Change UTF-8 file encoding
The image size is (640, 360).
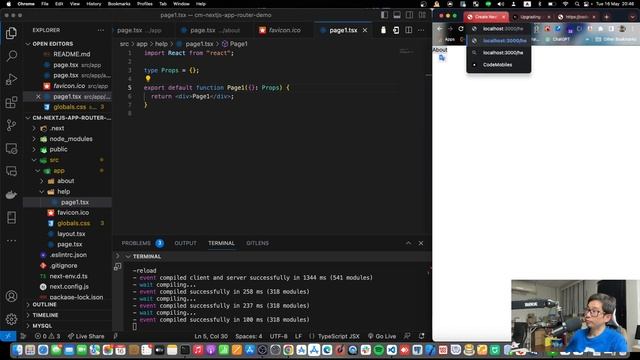tap(278, 336)
